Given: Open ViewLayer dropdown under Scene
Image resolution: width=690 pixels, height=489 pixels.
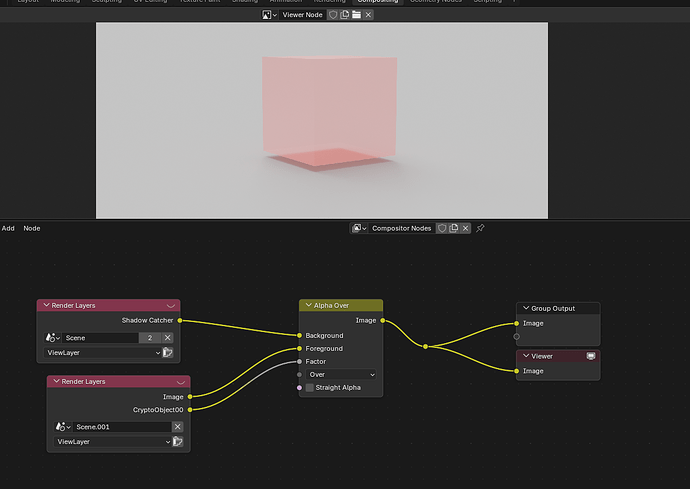Looking at the screenshot, I should (x=103, y=353).
